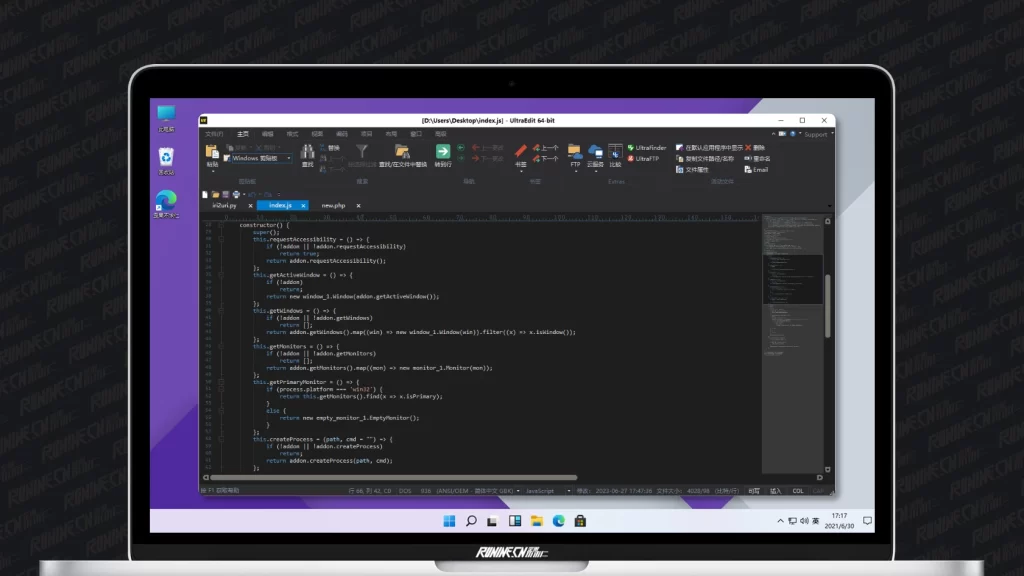Click the green Go to Line icon
Screen dimensions: 1024x576
pos(442,153)
